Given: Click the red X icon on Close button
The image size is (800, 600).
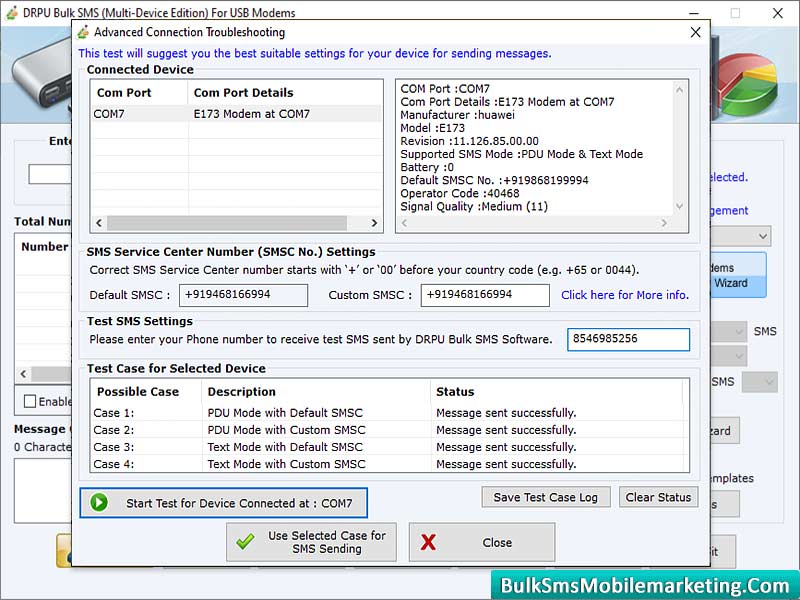Looking at the screenshot, I should [x=428, y=542].
